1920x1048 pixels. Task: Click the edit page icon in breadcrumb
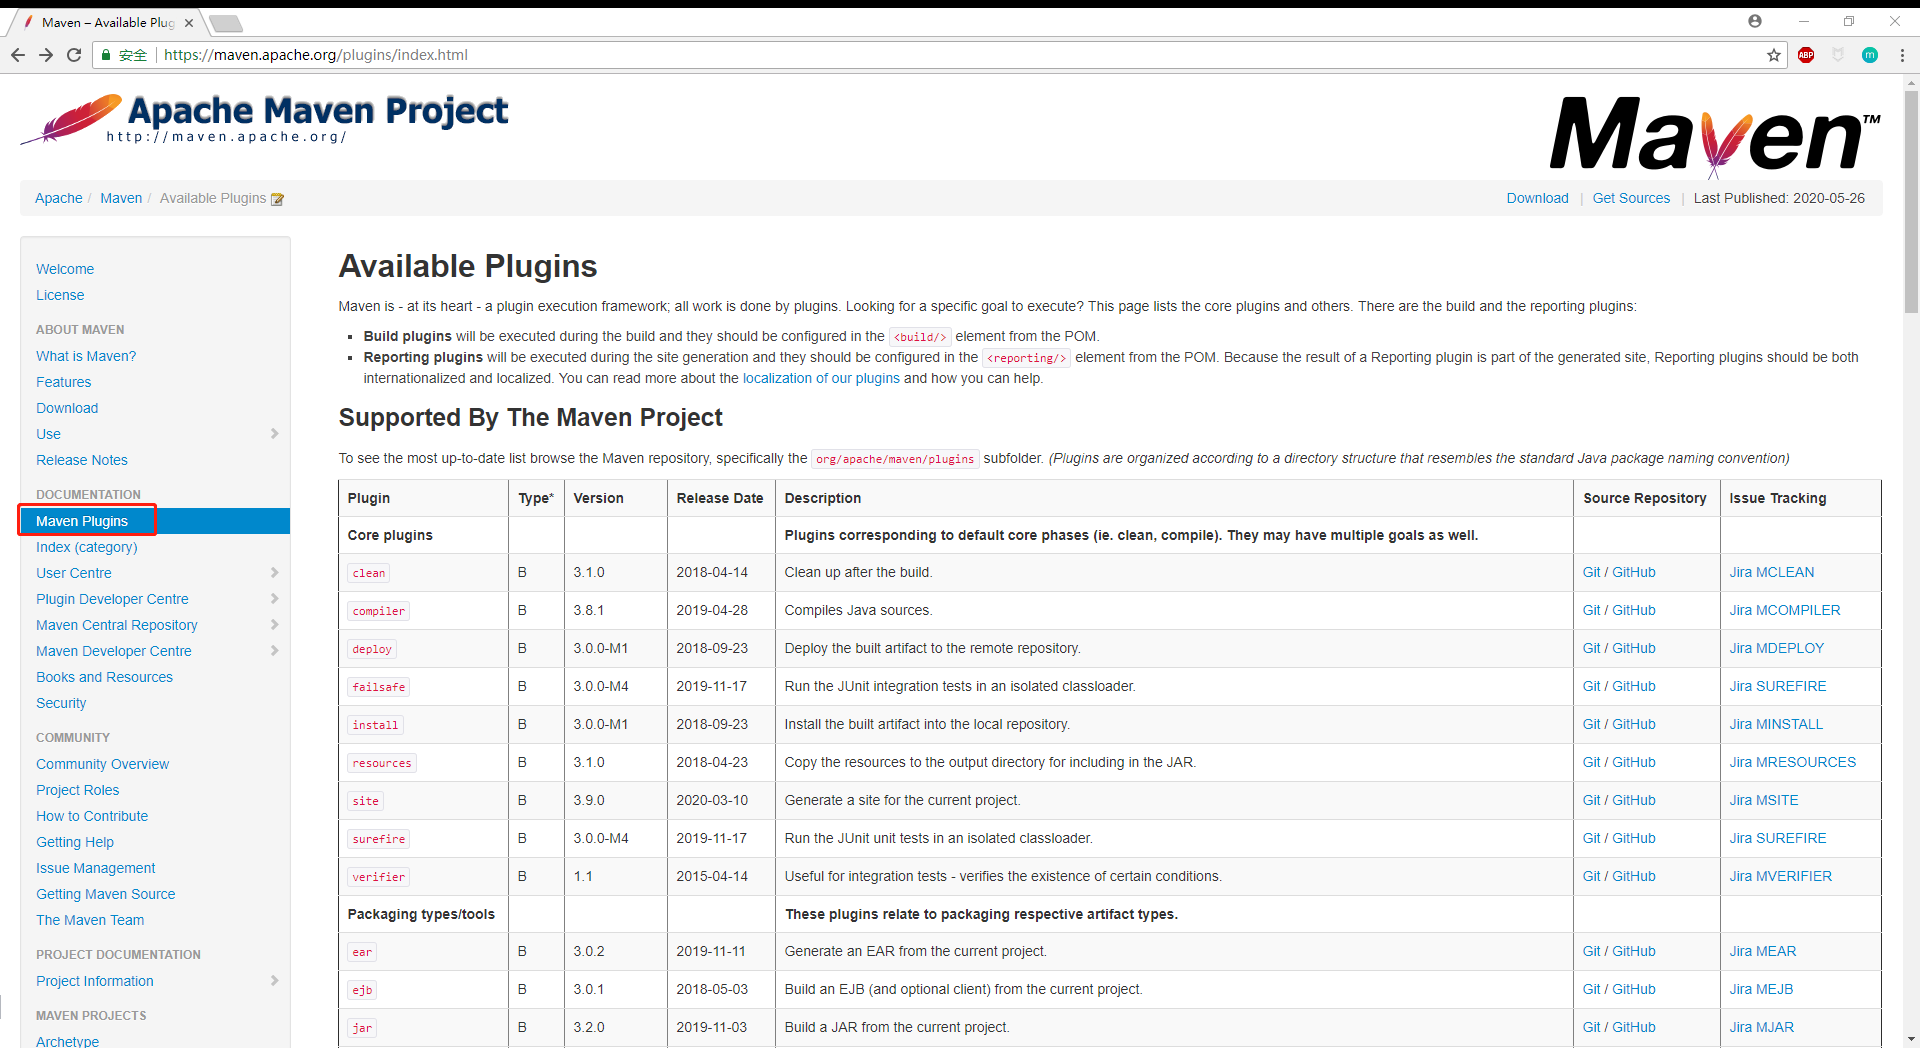278,199
